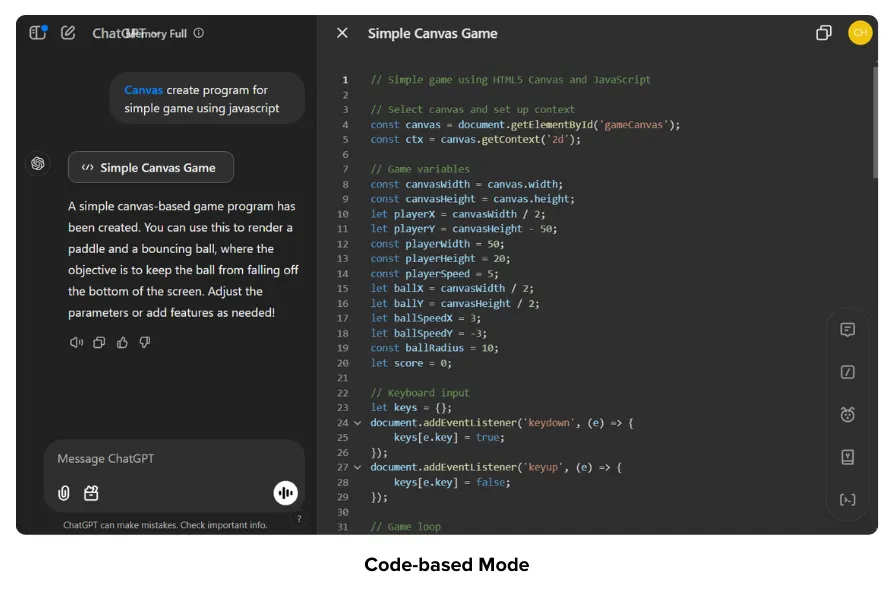The height and width of the screenshot is (590, 892).
Task: Click the Canvas link in user prompt
Action: (143, 90)
